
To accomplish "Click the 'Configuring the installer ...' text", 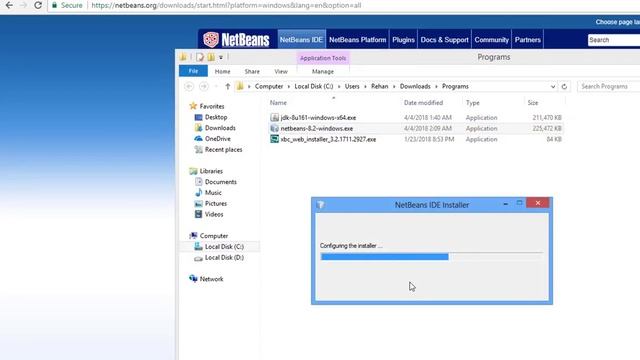I will click(351, 246).
